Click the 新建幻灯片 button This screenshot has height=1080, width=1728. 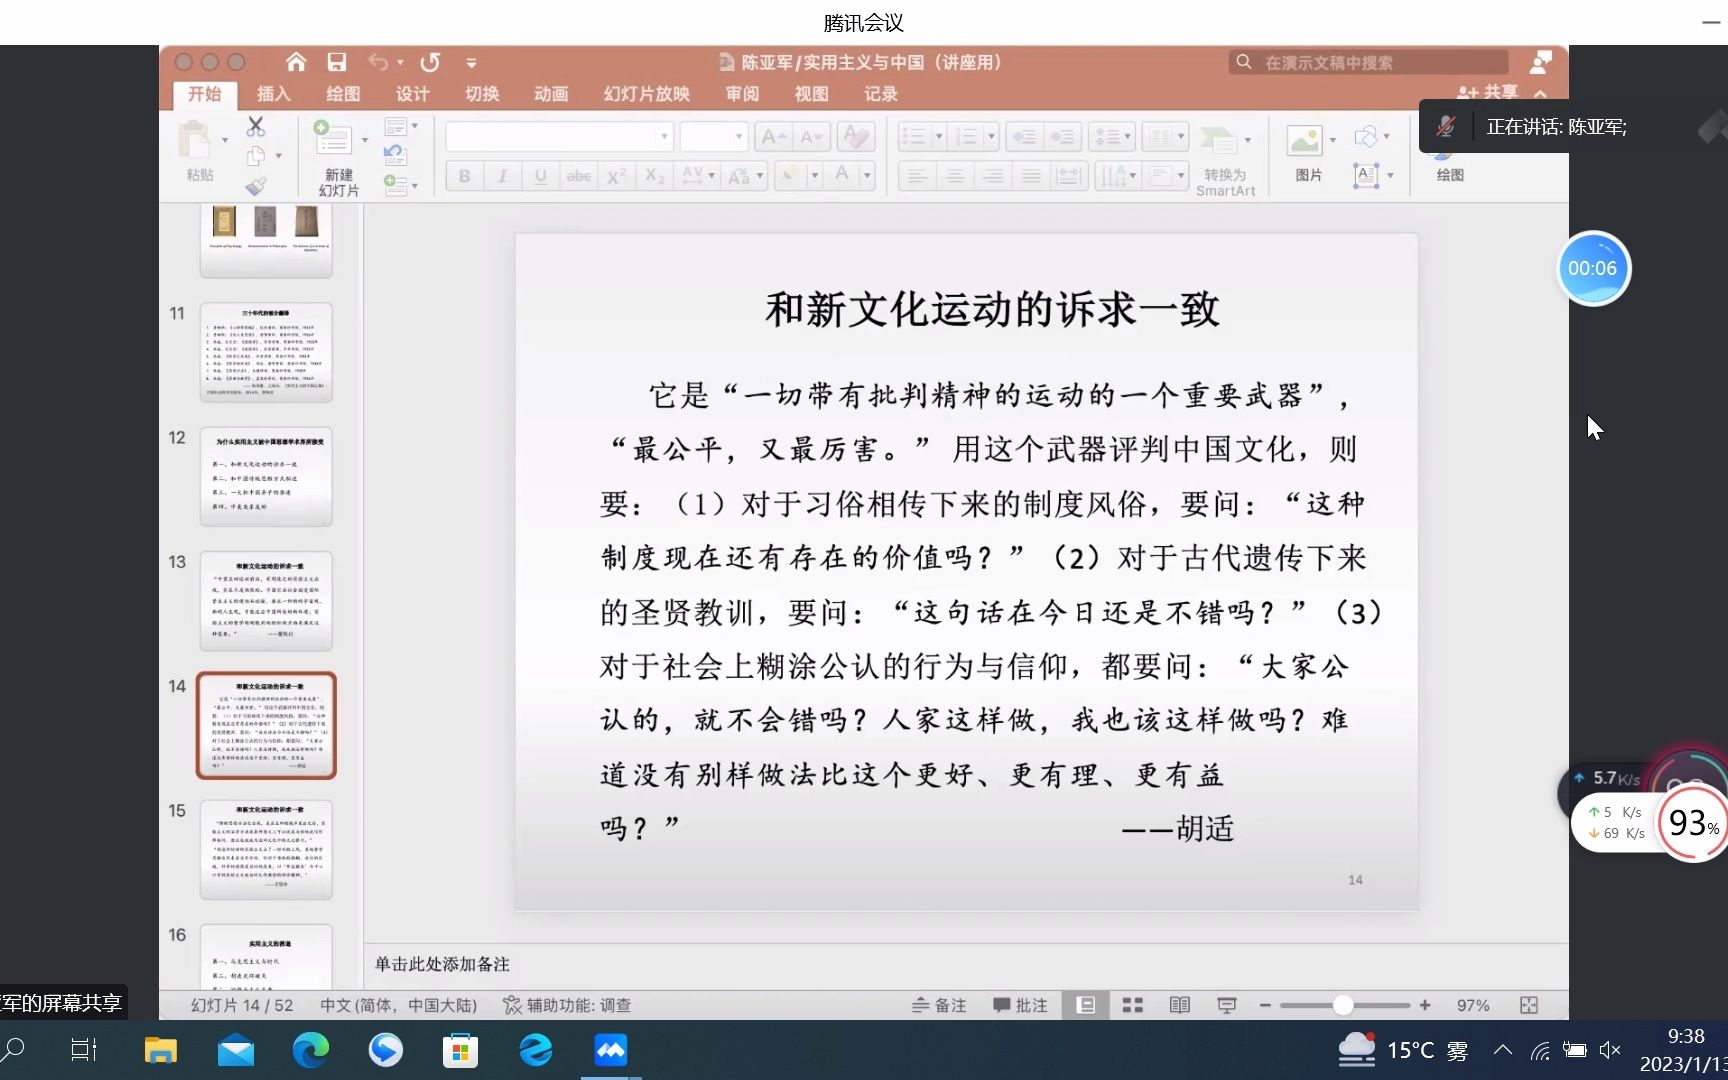tap(338, 158)
